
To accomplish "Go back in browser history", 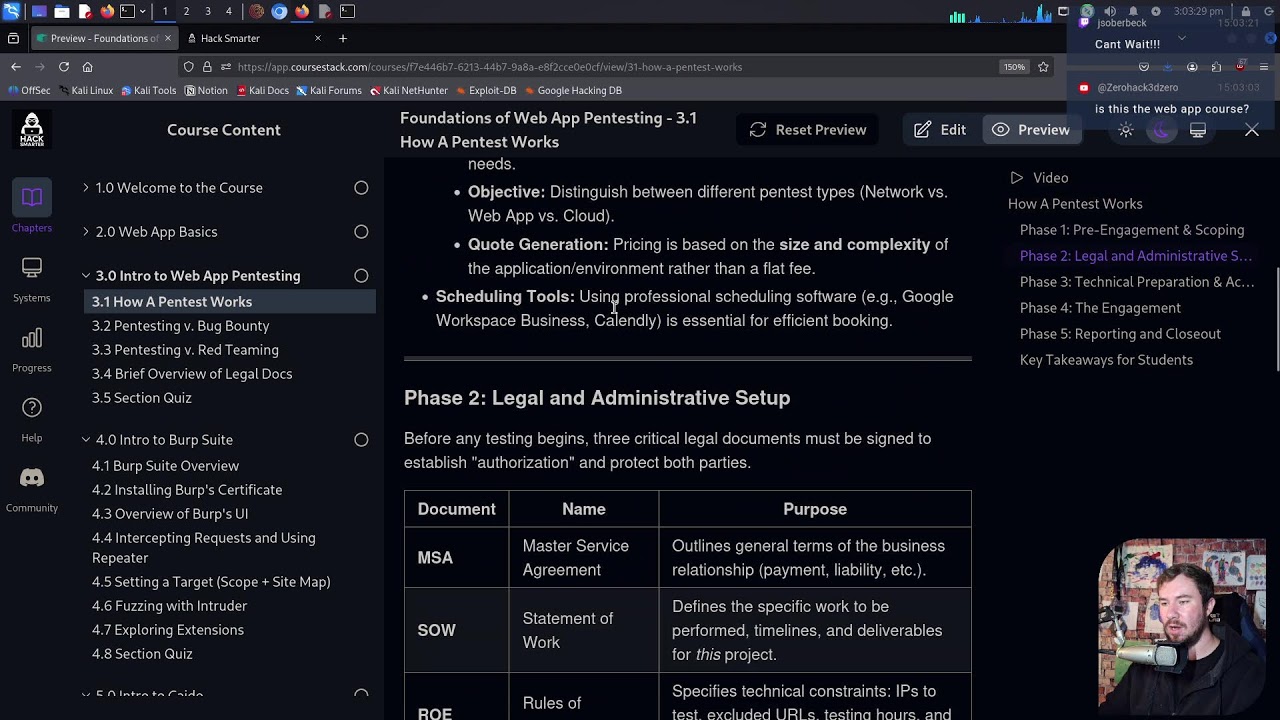I will tap(16, 67).
